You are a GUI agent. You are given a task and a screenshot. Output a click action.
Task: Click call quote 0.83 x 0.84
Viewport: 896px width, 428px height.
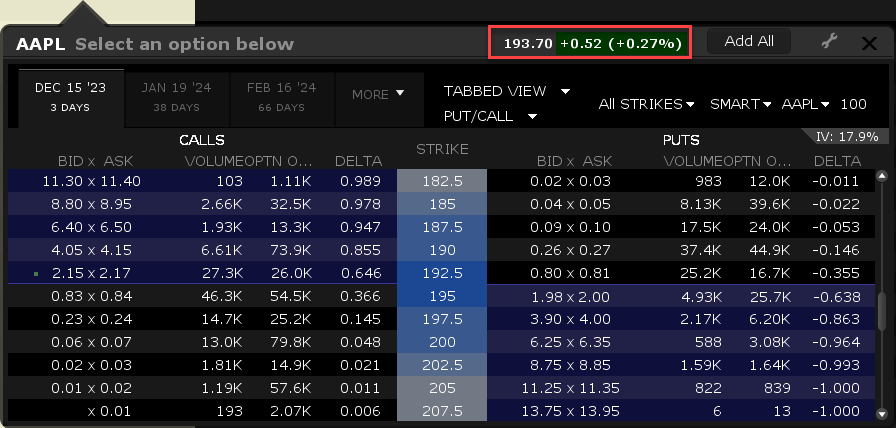[91, 296]
